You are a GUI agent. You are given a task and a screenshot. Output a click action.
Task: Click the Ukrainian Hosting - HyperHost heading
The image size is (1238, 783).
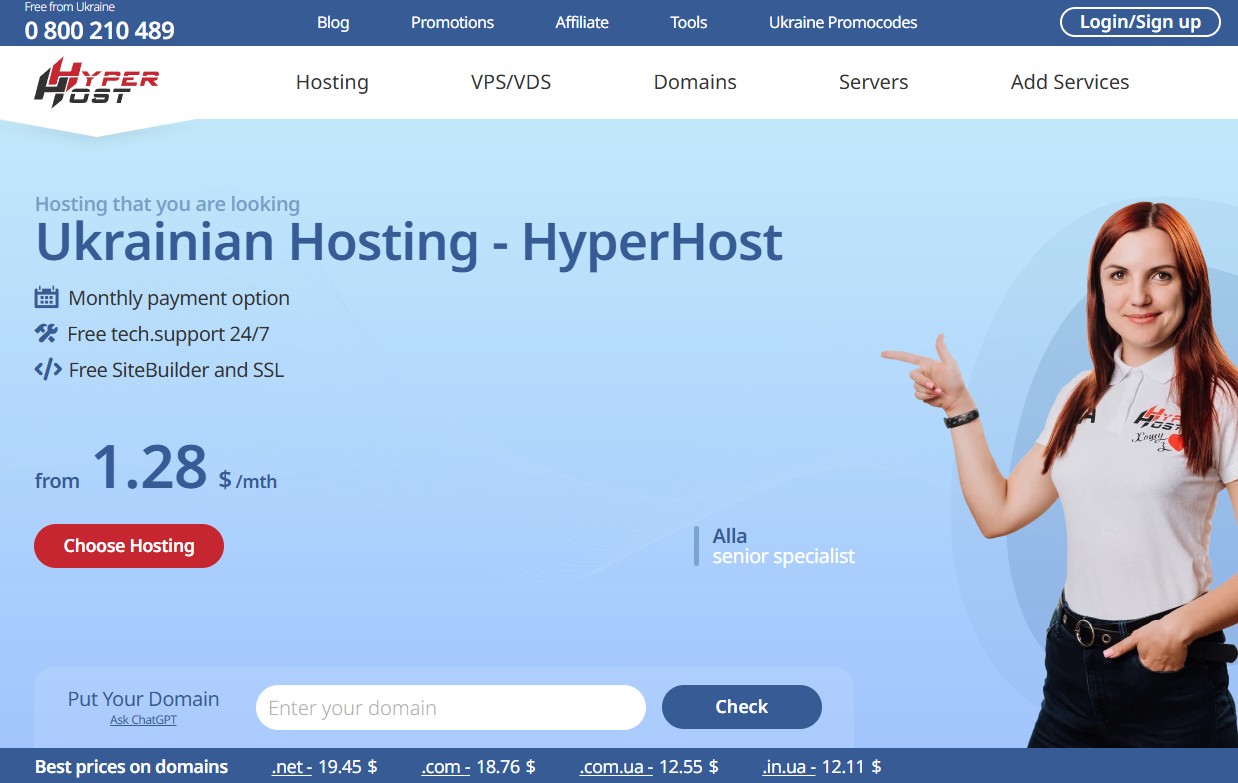coord(409,241)
